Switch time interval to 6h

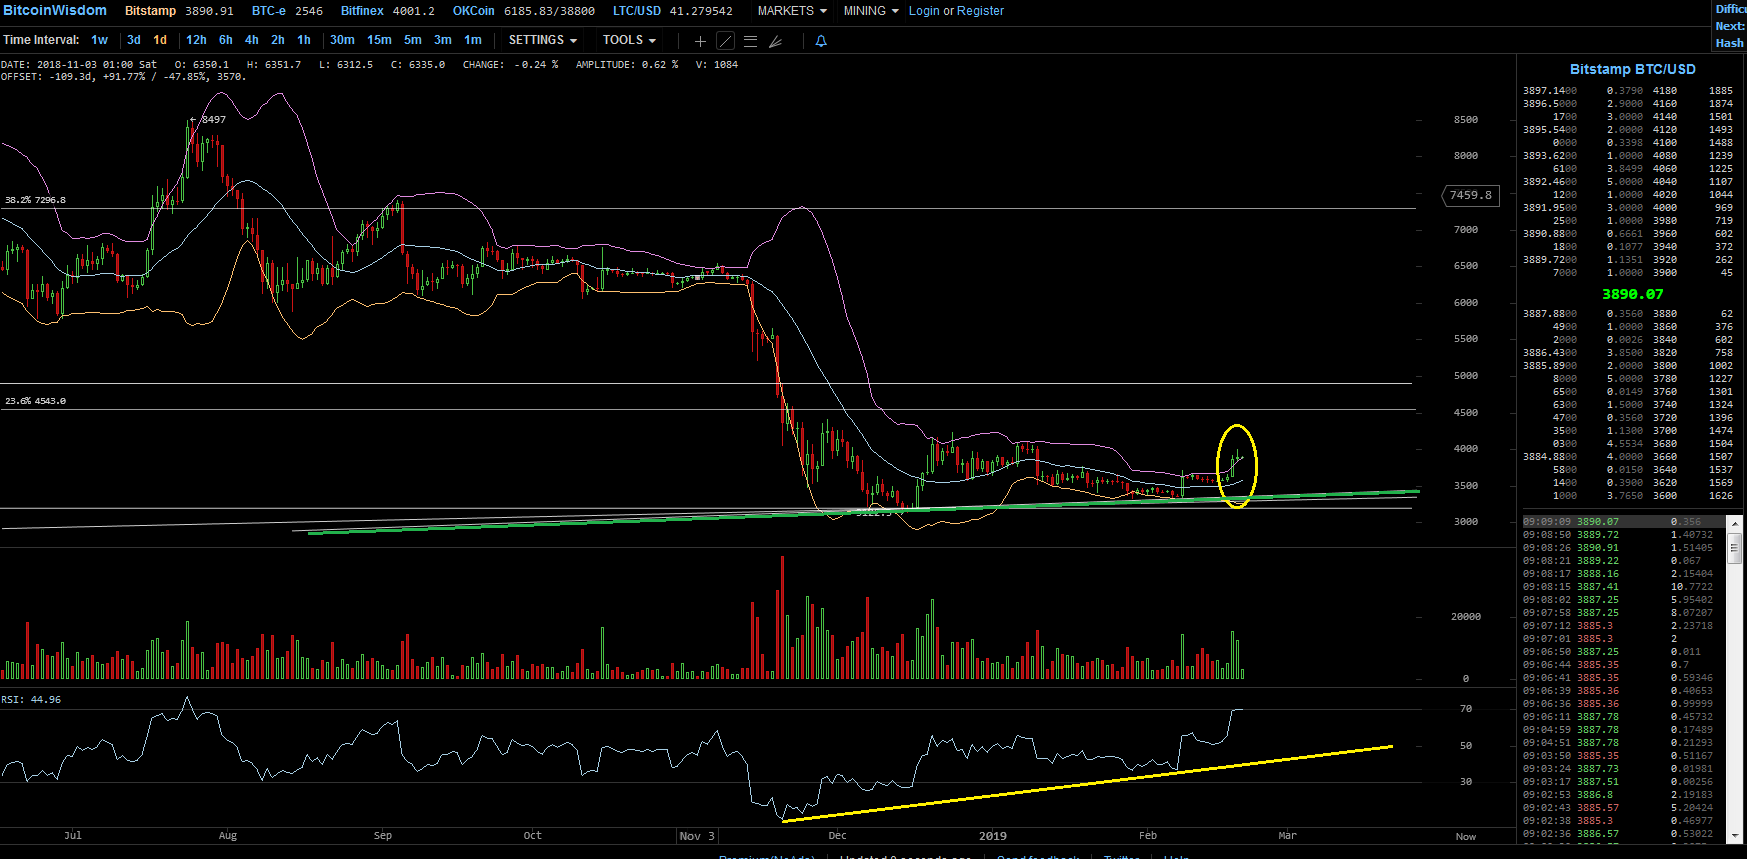click(x=226, y=40)
